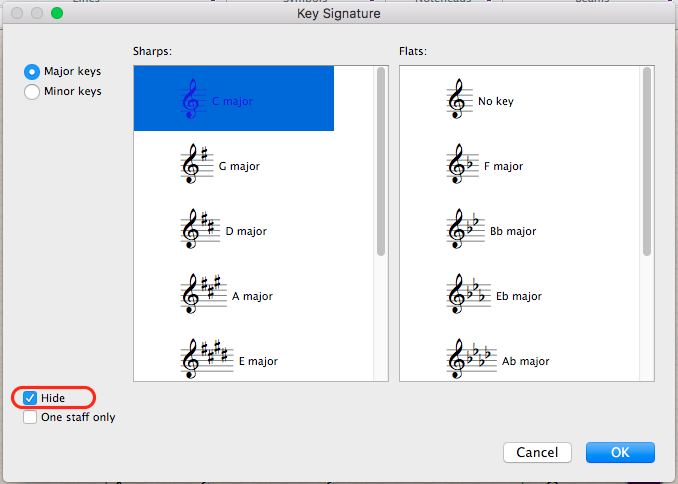Select the Eb major three-flats icon

[x=466, y=295]
